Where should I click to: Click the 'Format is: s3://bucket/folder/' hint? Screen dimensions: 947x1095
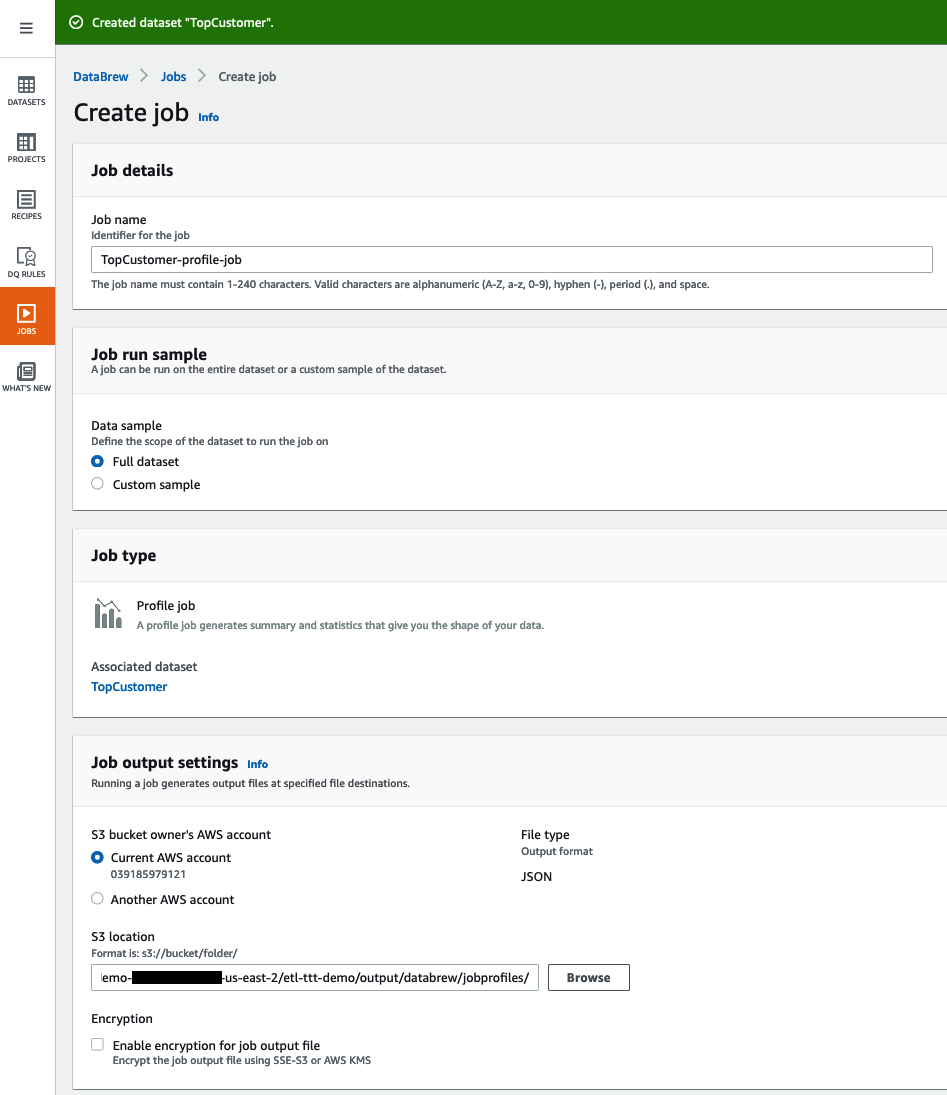pos(164,953)
